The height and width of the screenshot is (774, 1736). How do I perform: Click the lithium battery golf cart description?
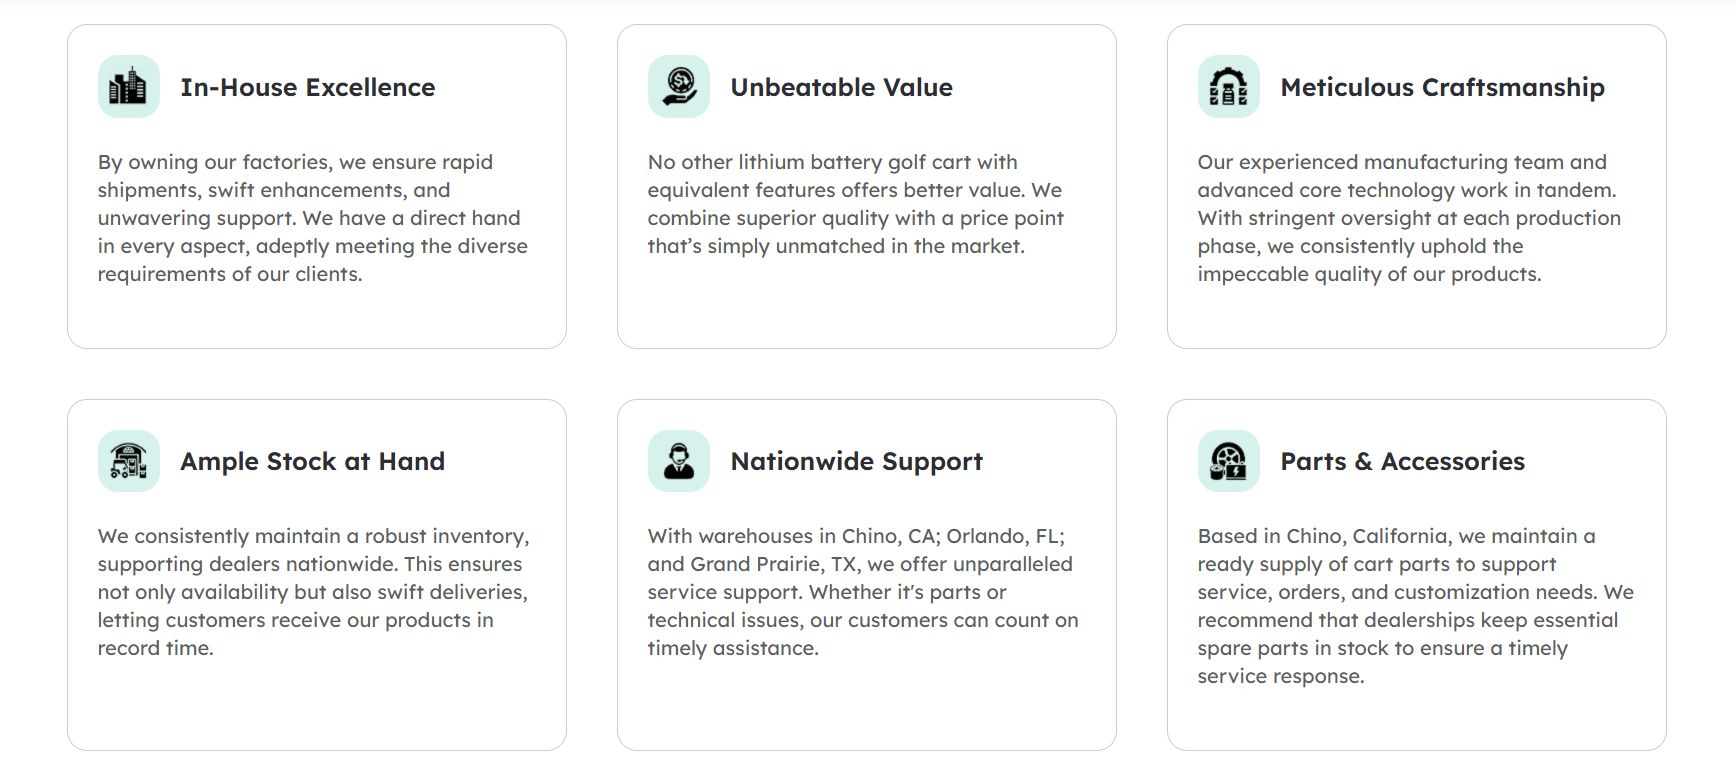(x=855, y=204)
